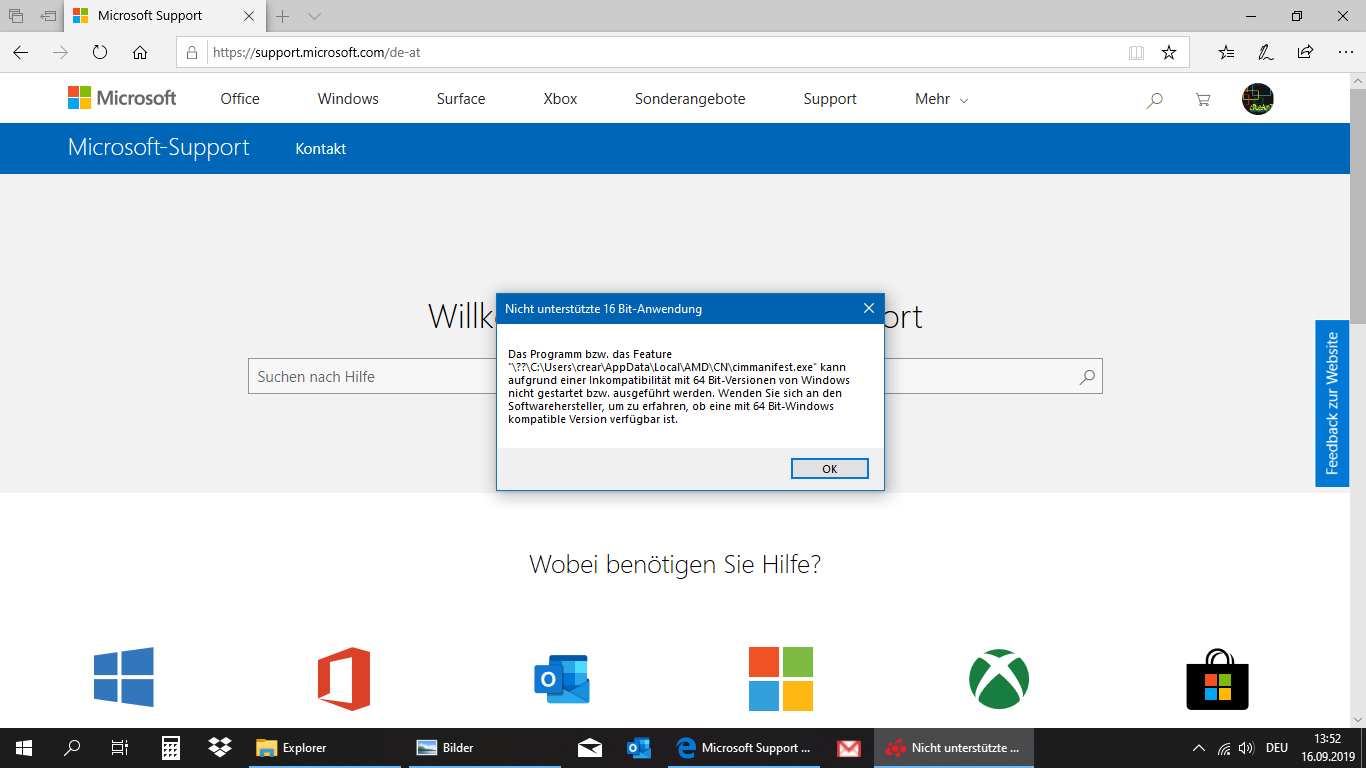The height and width of the screenshot is (768, 1366).
Task: Open Feedback zur Website side tab
Action: point(1332,404)
